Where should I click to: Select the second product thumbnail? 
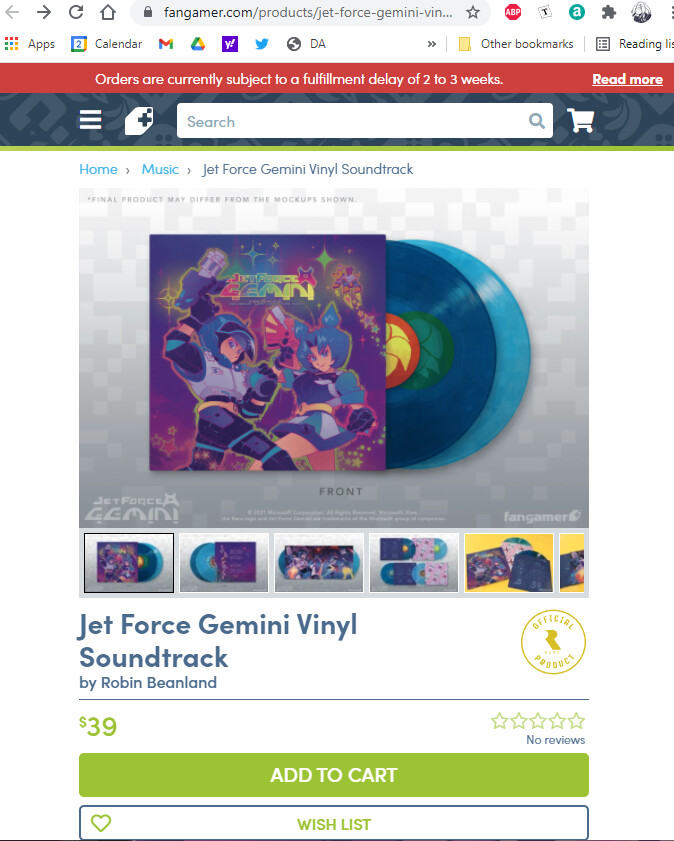pyautogui.click(x=224, y=563)
